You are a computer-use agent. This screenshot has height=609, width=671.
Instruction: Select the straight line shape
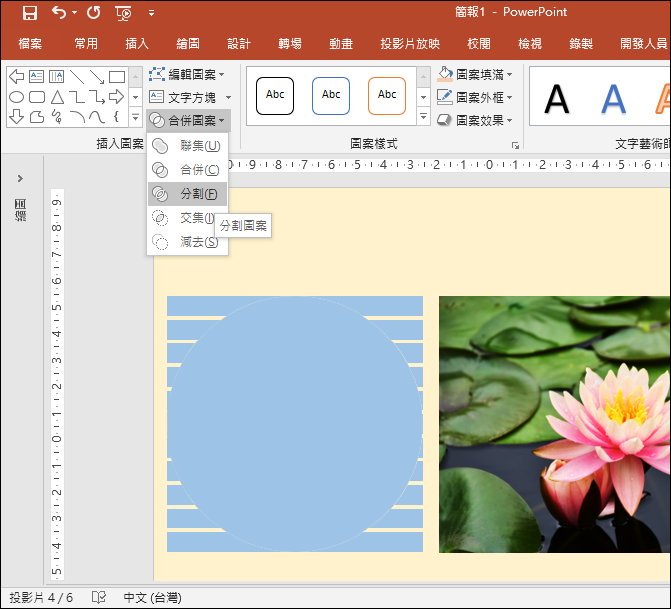(77, 77)
